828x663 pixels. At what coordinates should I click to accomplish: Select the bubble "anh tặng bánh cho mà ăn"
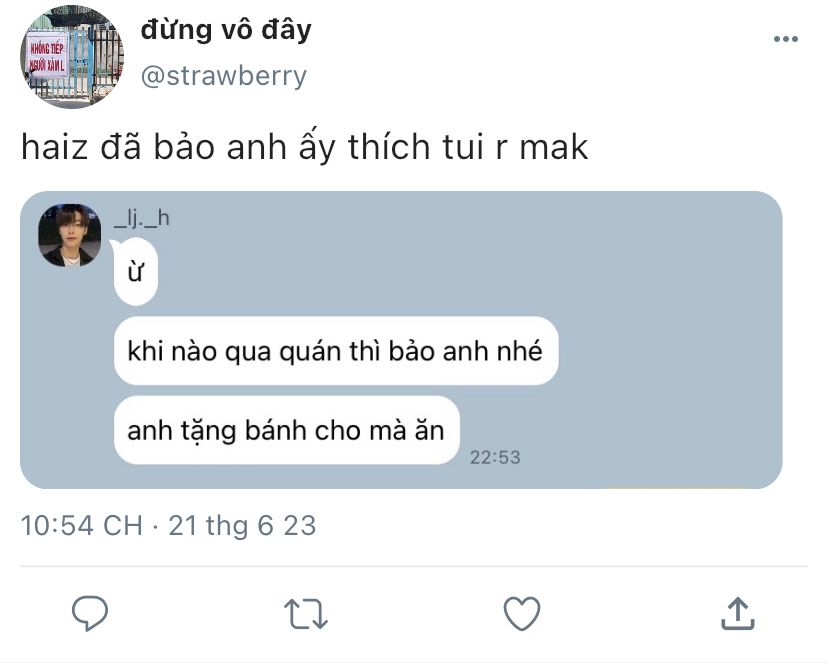[286, 430]
